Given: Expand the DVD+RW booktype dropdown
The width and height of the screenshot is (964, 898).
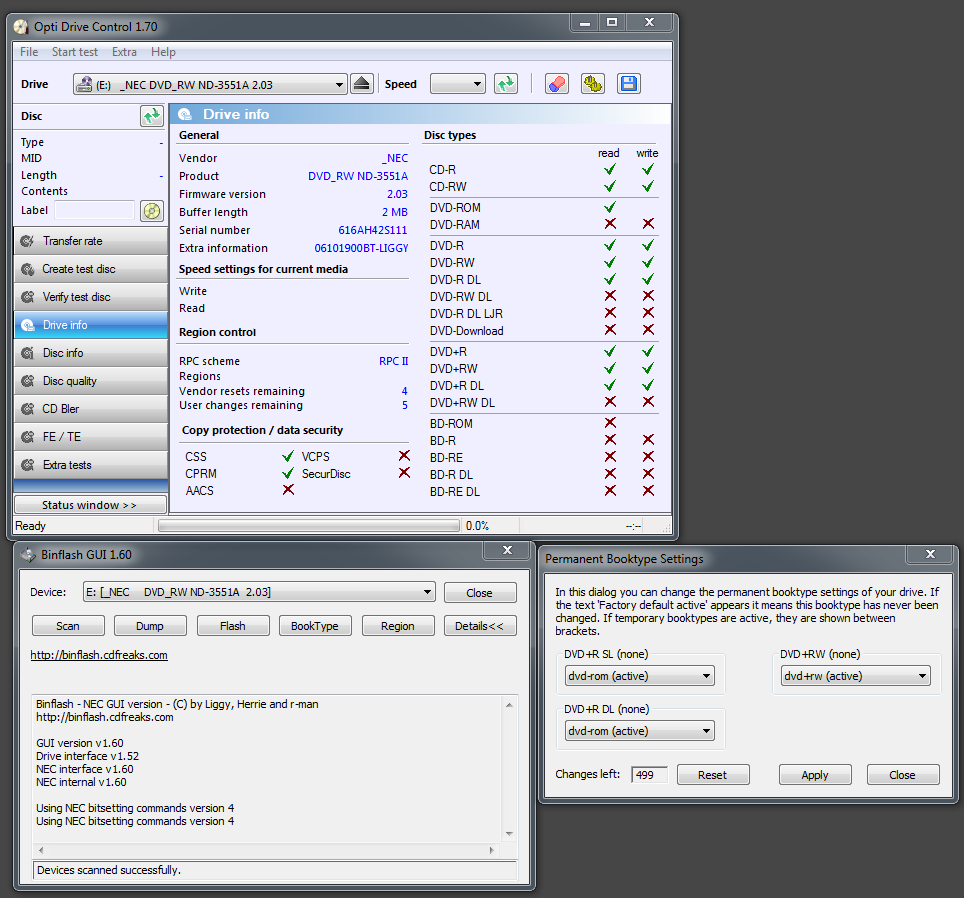Looking at the screenshot, I should pyautogui.click(x=922, y=676).
